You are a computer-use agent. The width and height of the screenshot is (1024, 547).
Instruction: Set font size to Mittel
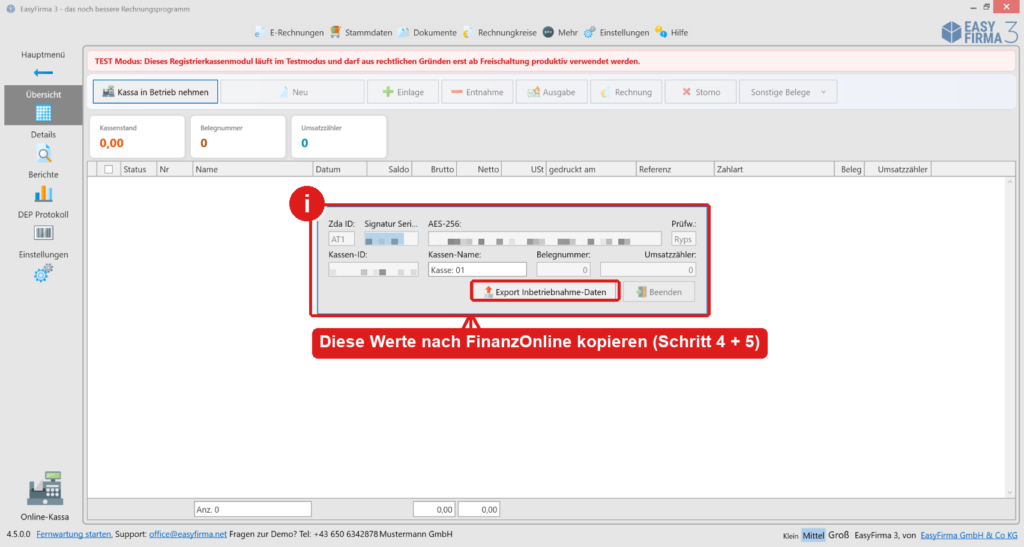pyautogui.click(x=813, y=535)
